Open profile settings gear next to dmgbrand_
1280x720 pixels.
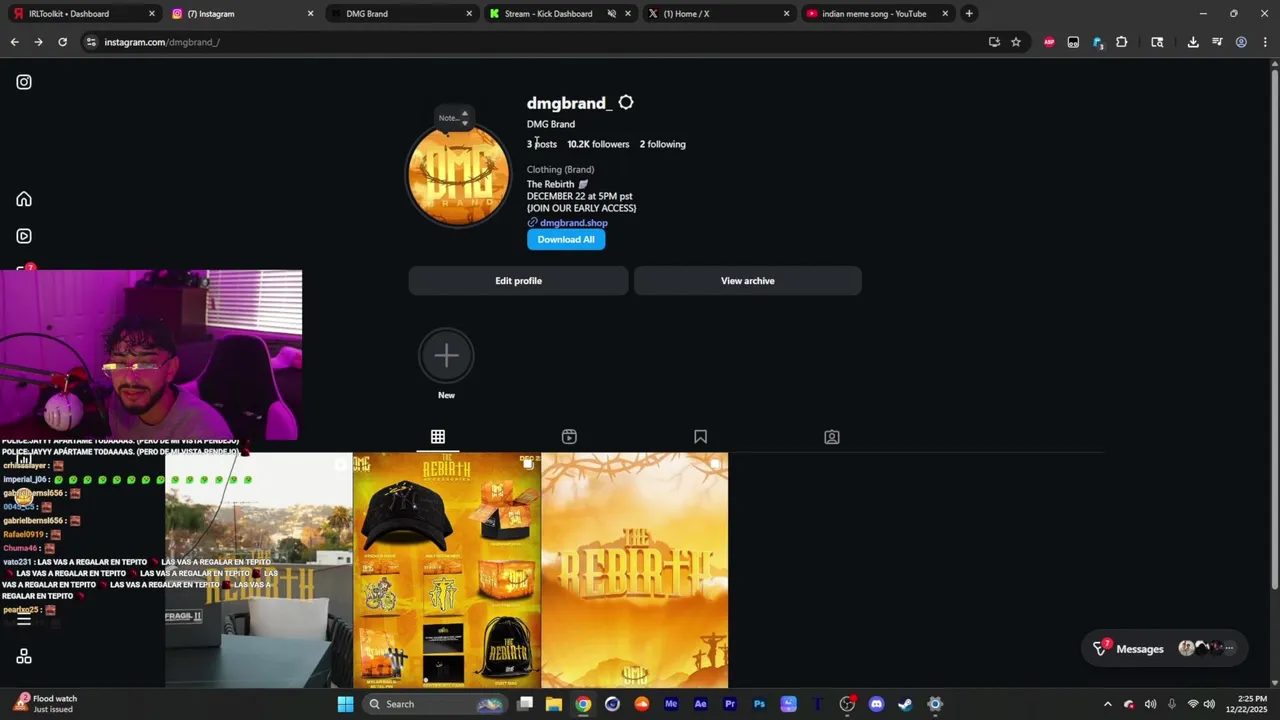[x=626, y=103]
